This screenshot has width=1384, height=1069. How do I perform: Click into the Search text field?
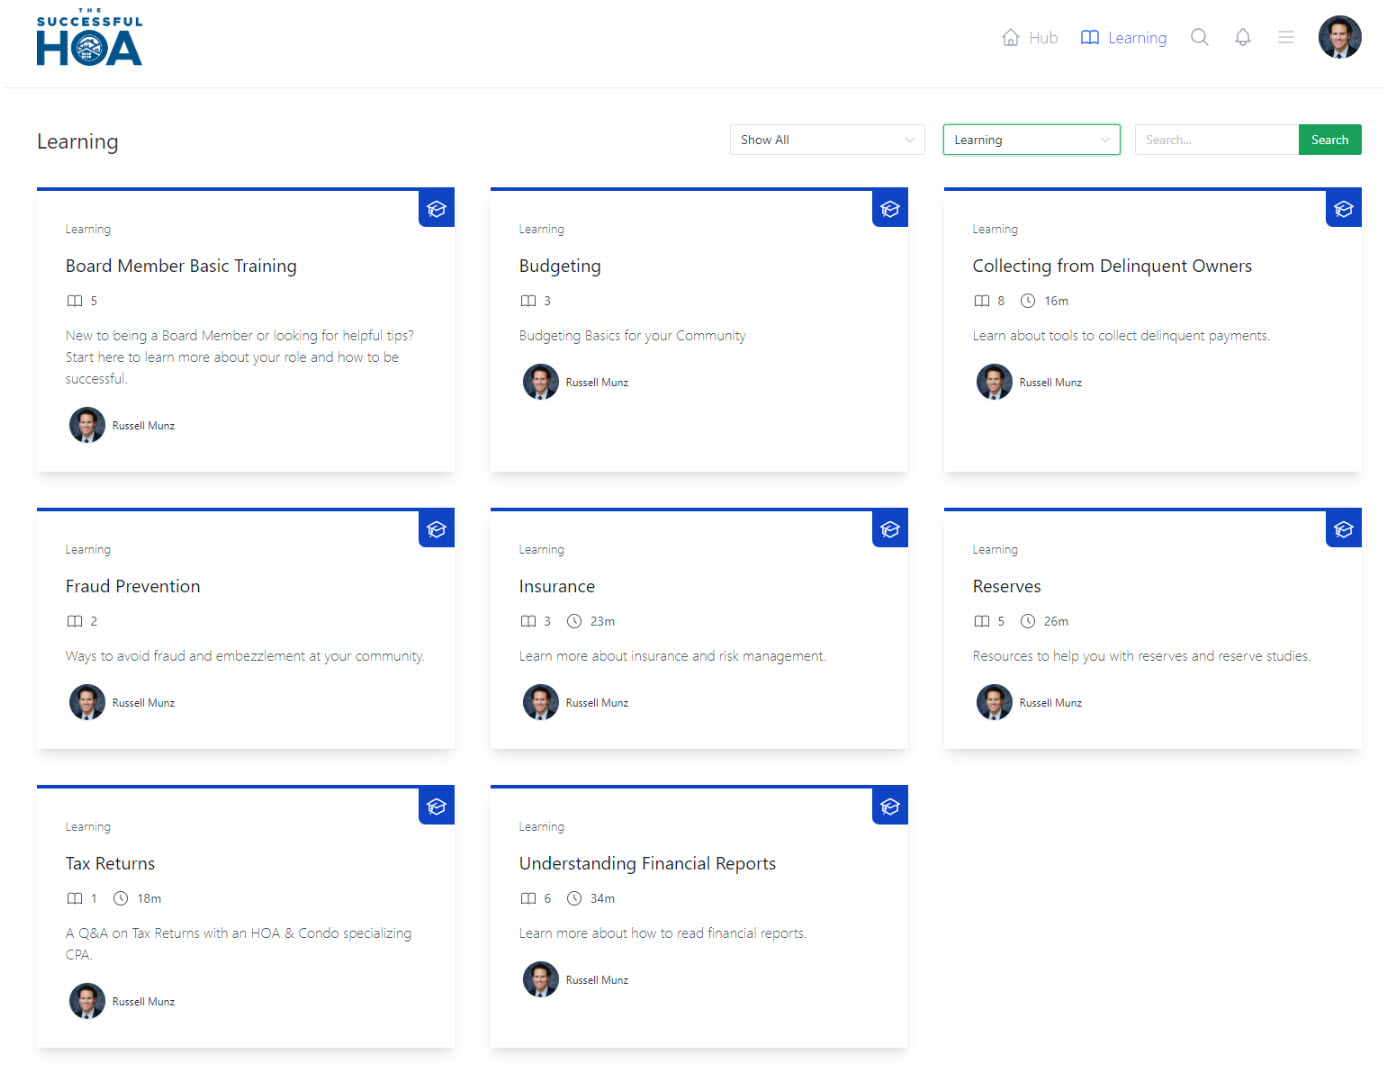(1215, 140)
